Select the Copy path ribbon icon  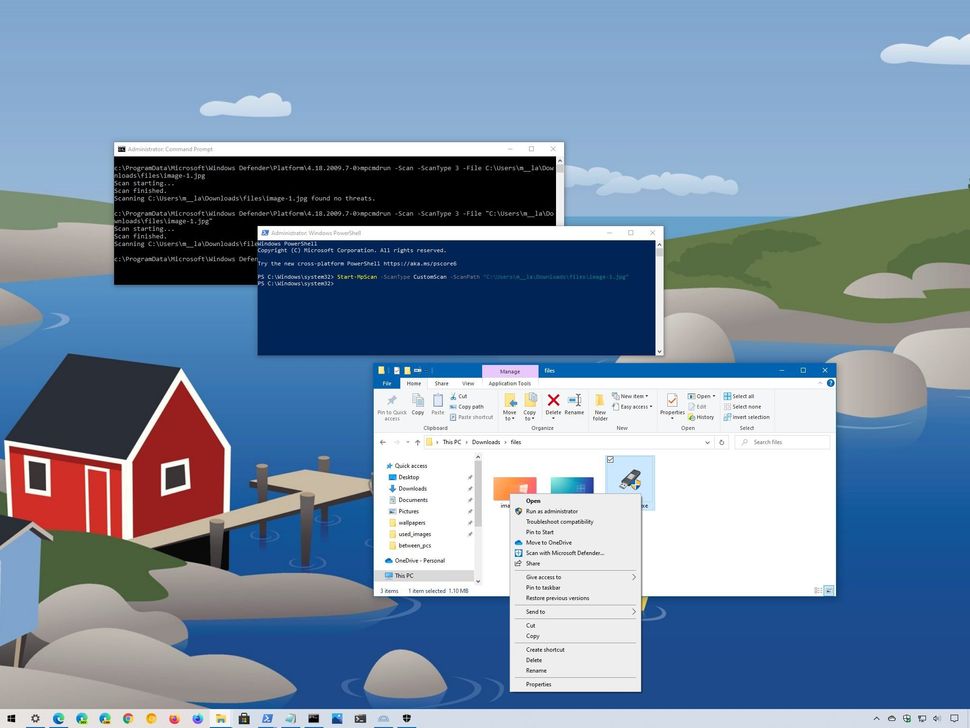point(468,407)
